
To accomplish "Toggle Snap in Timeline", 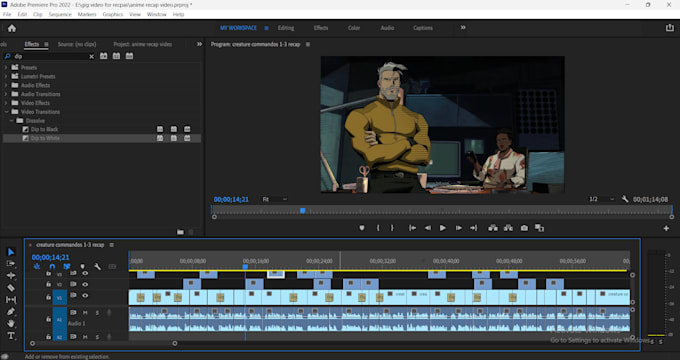I will pos(52,267).
